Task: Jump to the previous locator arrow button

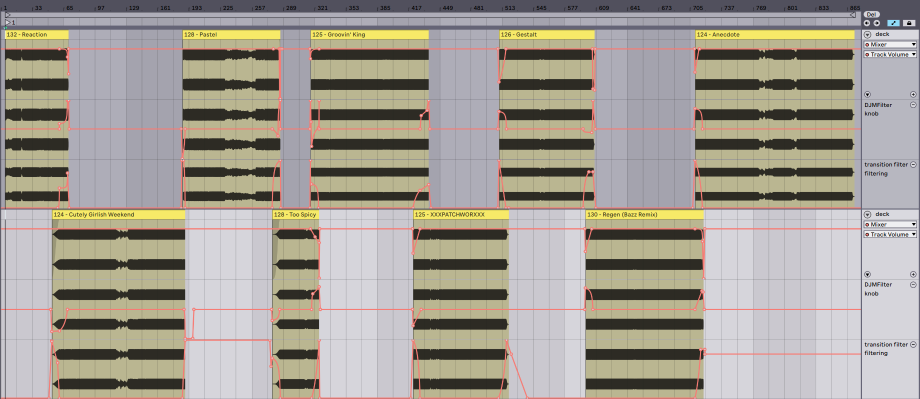Action: click(867, 23)
